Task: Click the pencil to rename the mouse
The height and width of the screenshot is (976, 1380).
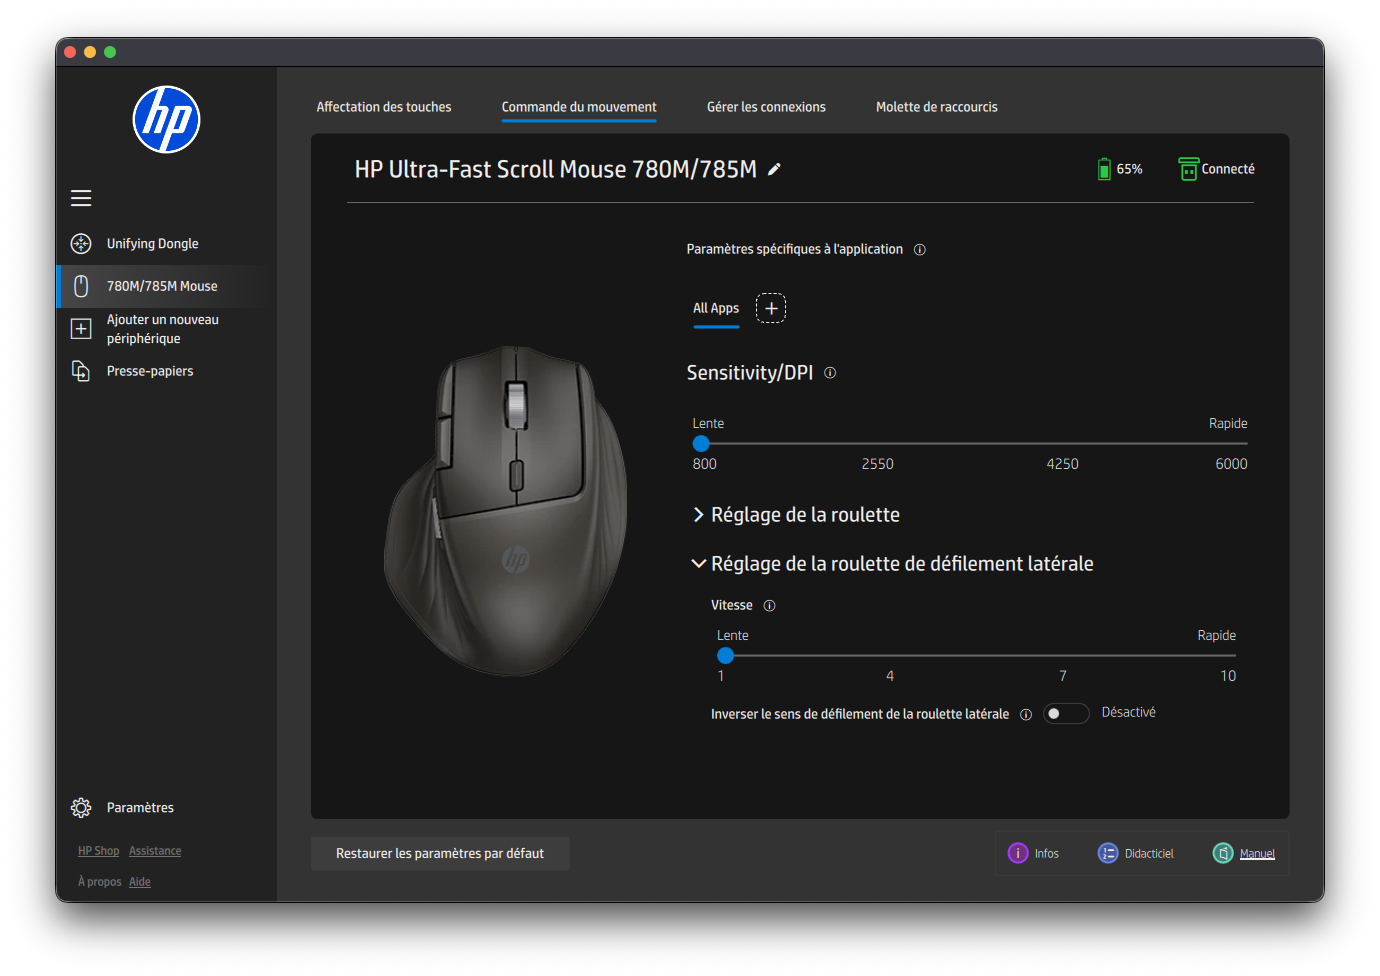Action: point(773,170)
